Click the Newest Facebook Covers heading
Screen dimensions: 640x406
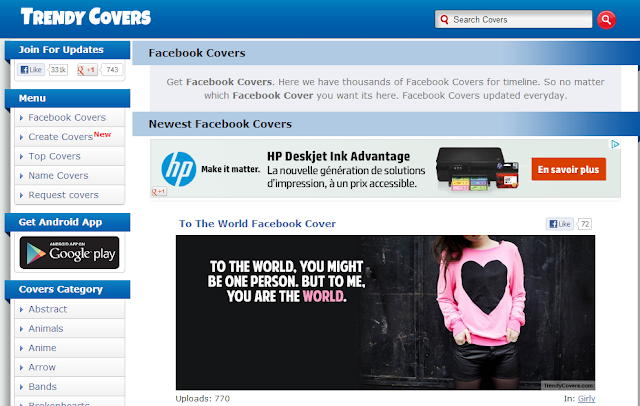(220, 124)
